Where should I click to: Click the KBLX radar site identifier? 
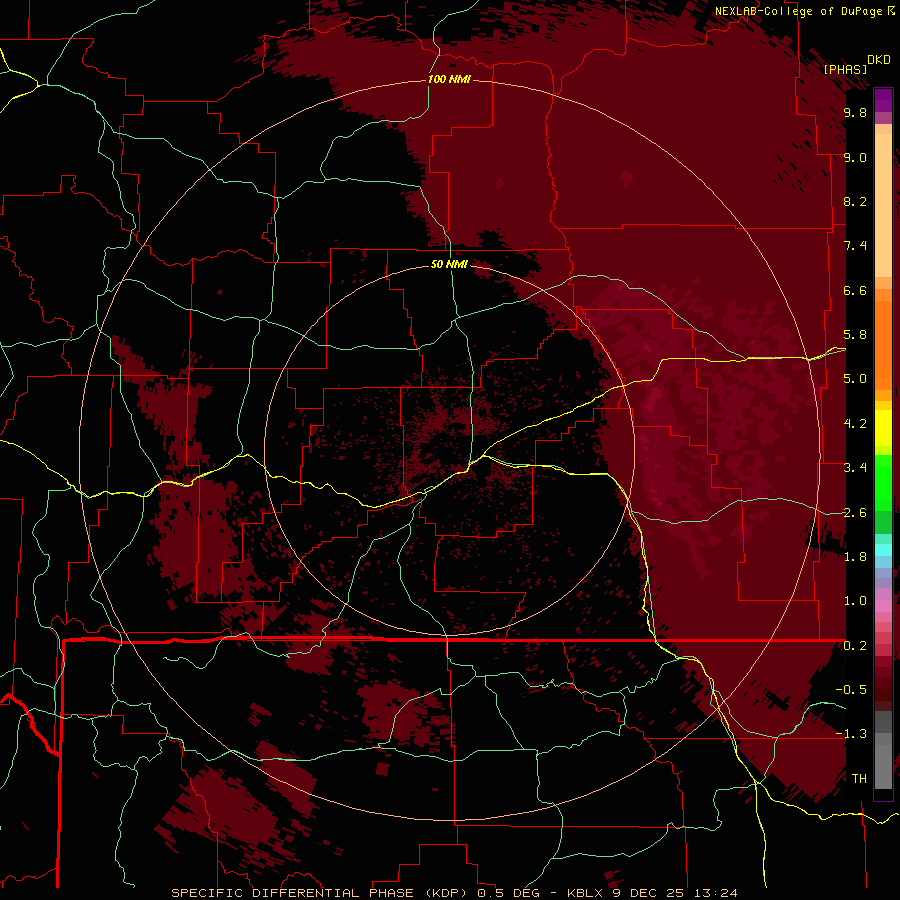click(587, 893)
